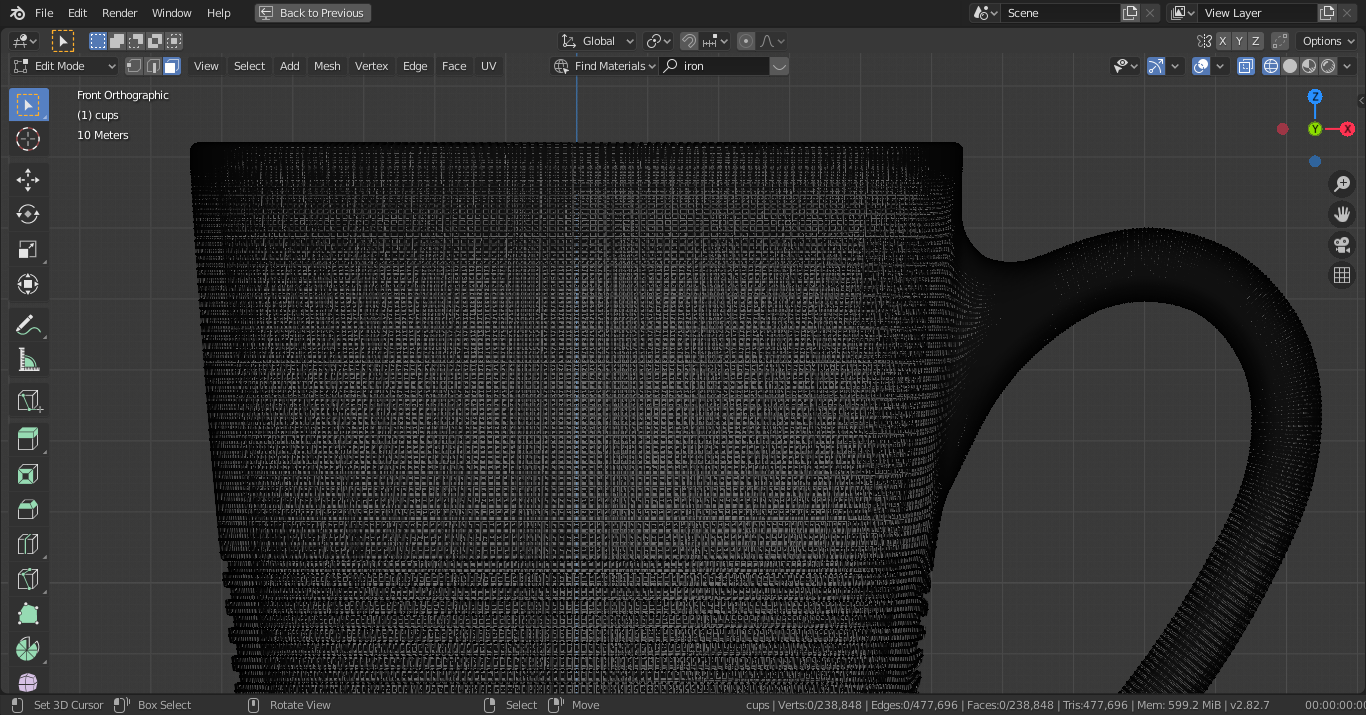Toggle X-Ray viewport mode
The height and width of the screenshot is (715, 1366).
tap(1245, 66)
